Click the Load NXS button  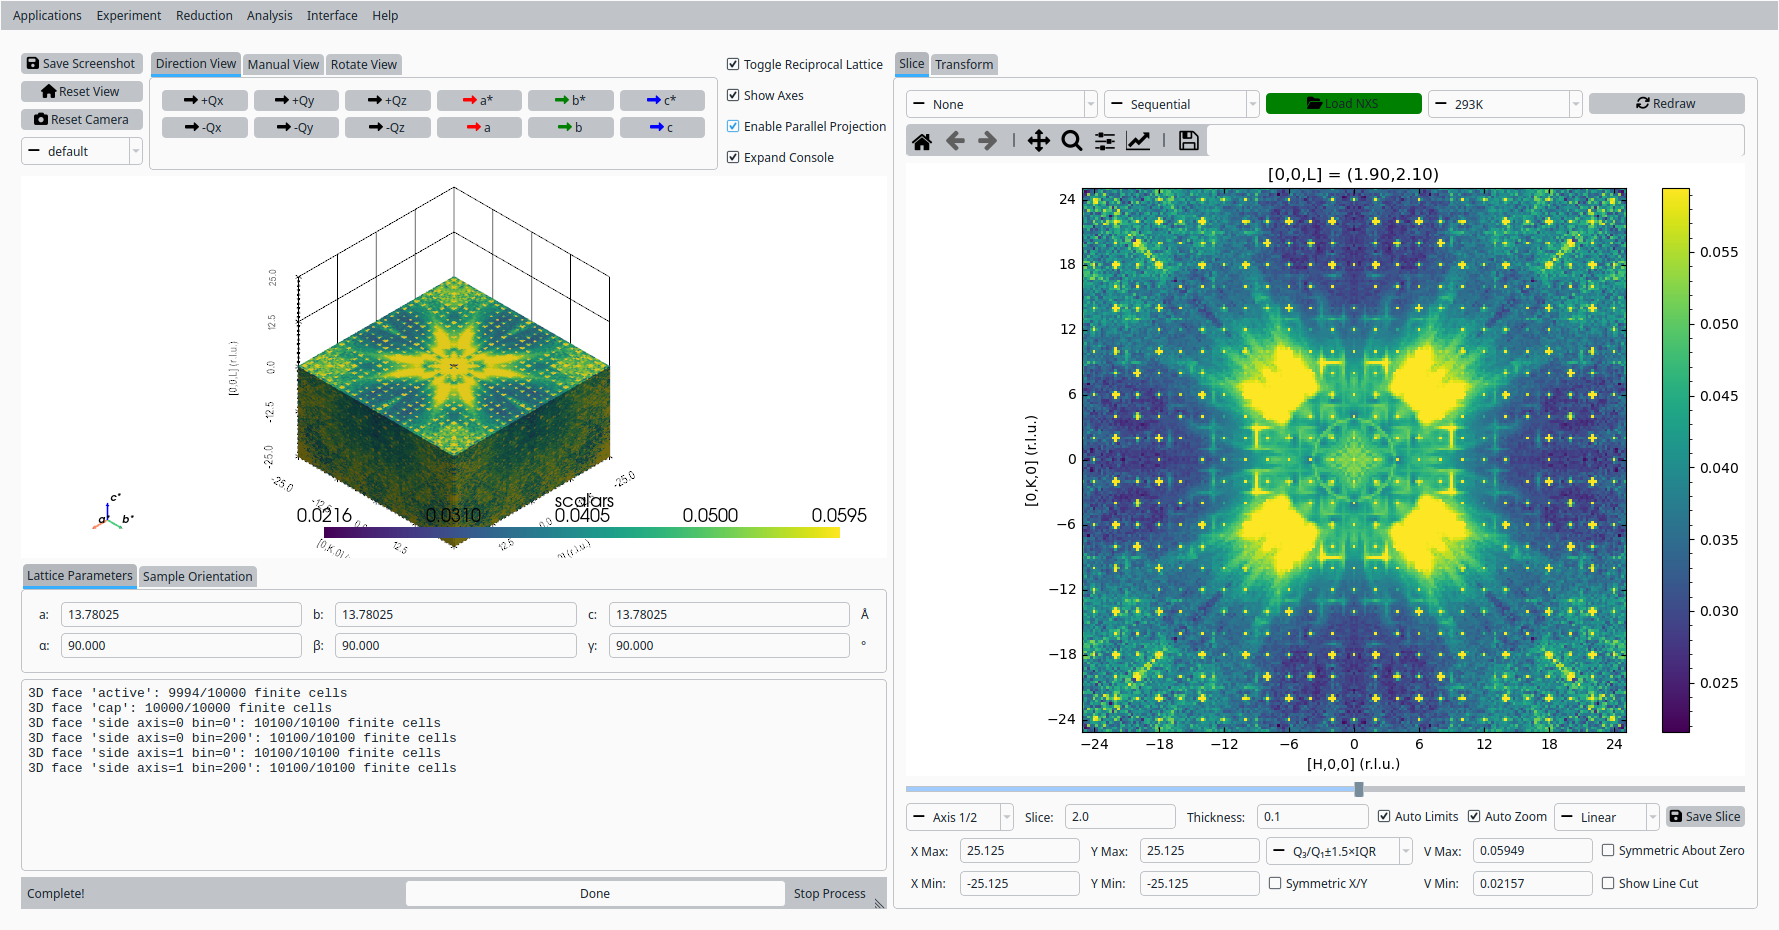click(1343, 103)
